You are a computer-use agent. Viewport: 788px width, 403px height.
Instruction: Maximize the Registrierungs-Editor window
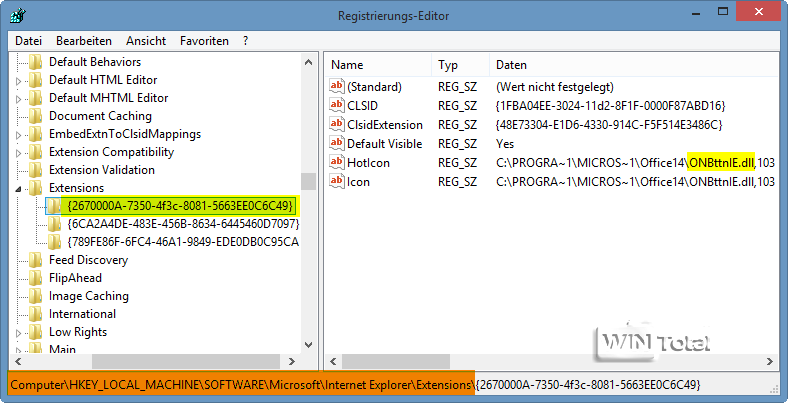[723, 11]
